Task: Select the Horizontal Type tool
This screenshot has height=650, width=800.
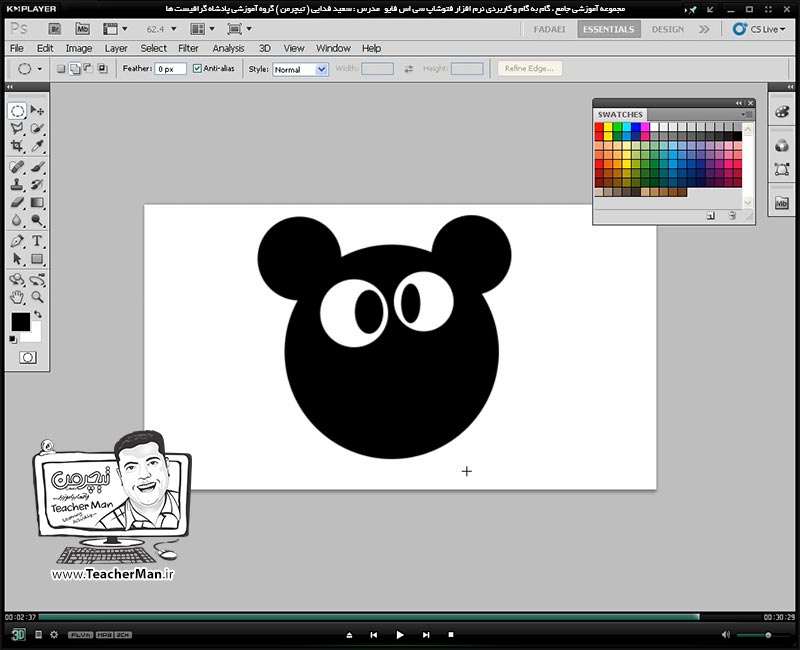Action: tap(37, 241)
